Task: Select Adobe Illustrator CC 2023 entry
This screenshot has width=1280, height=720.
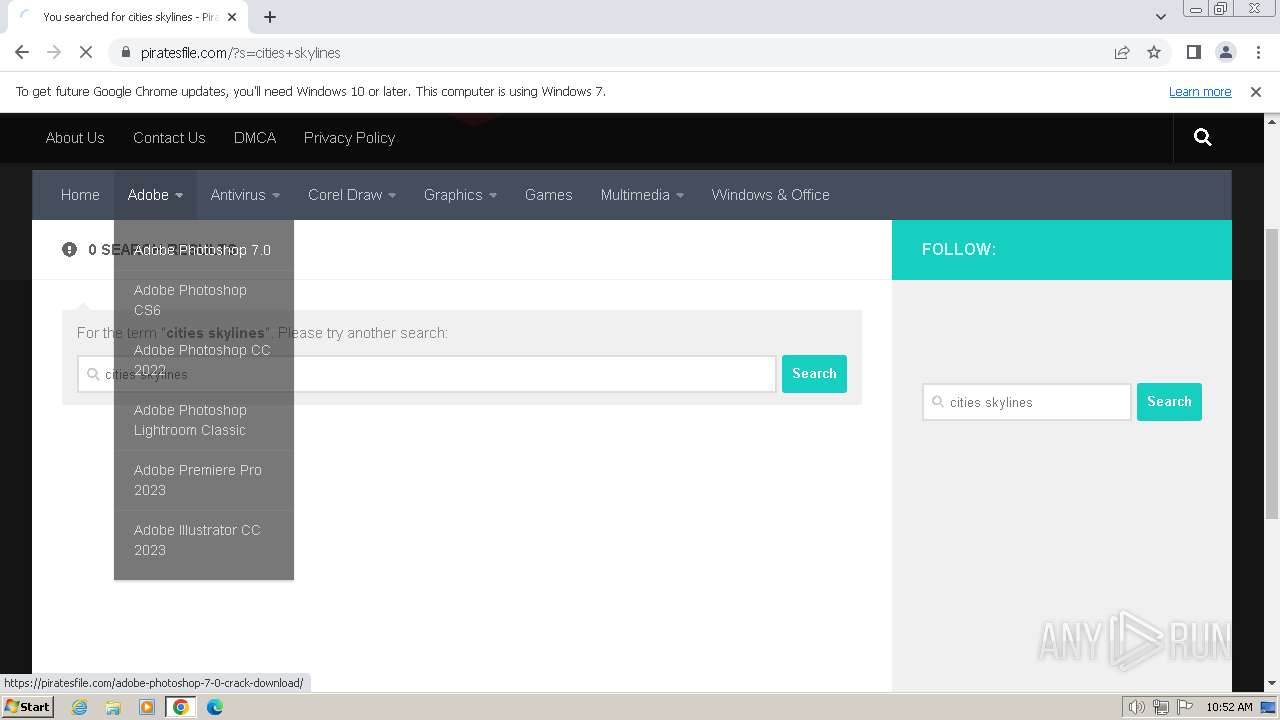Action: coord(204,540)
